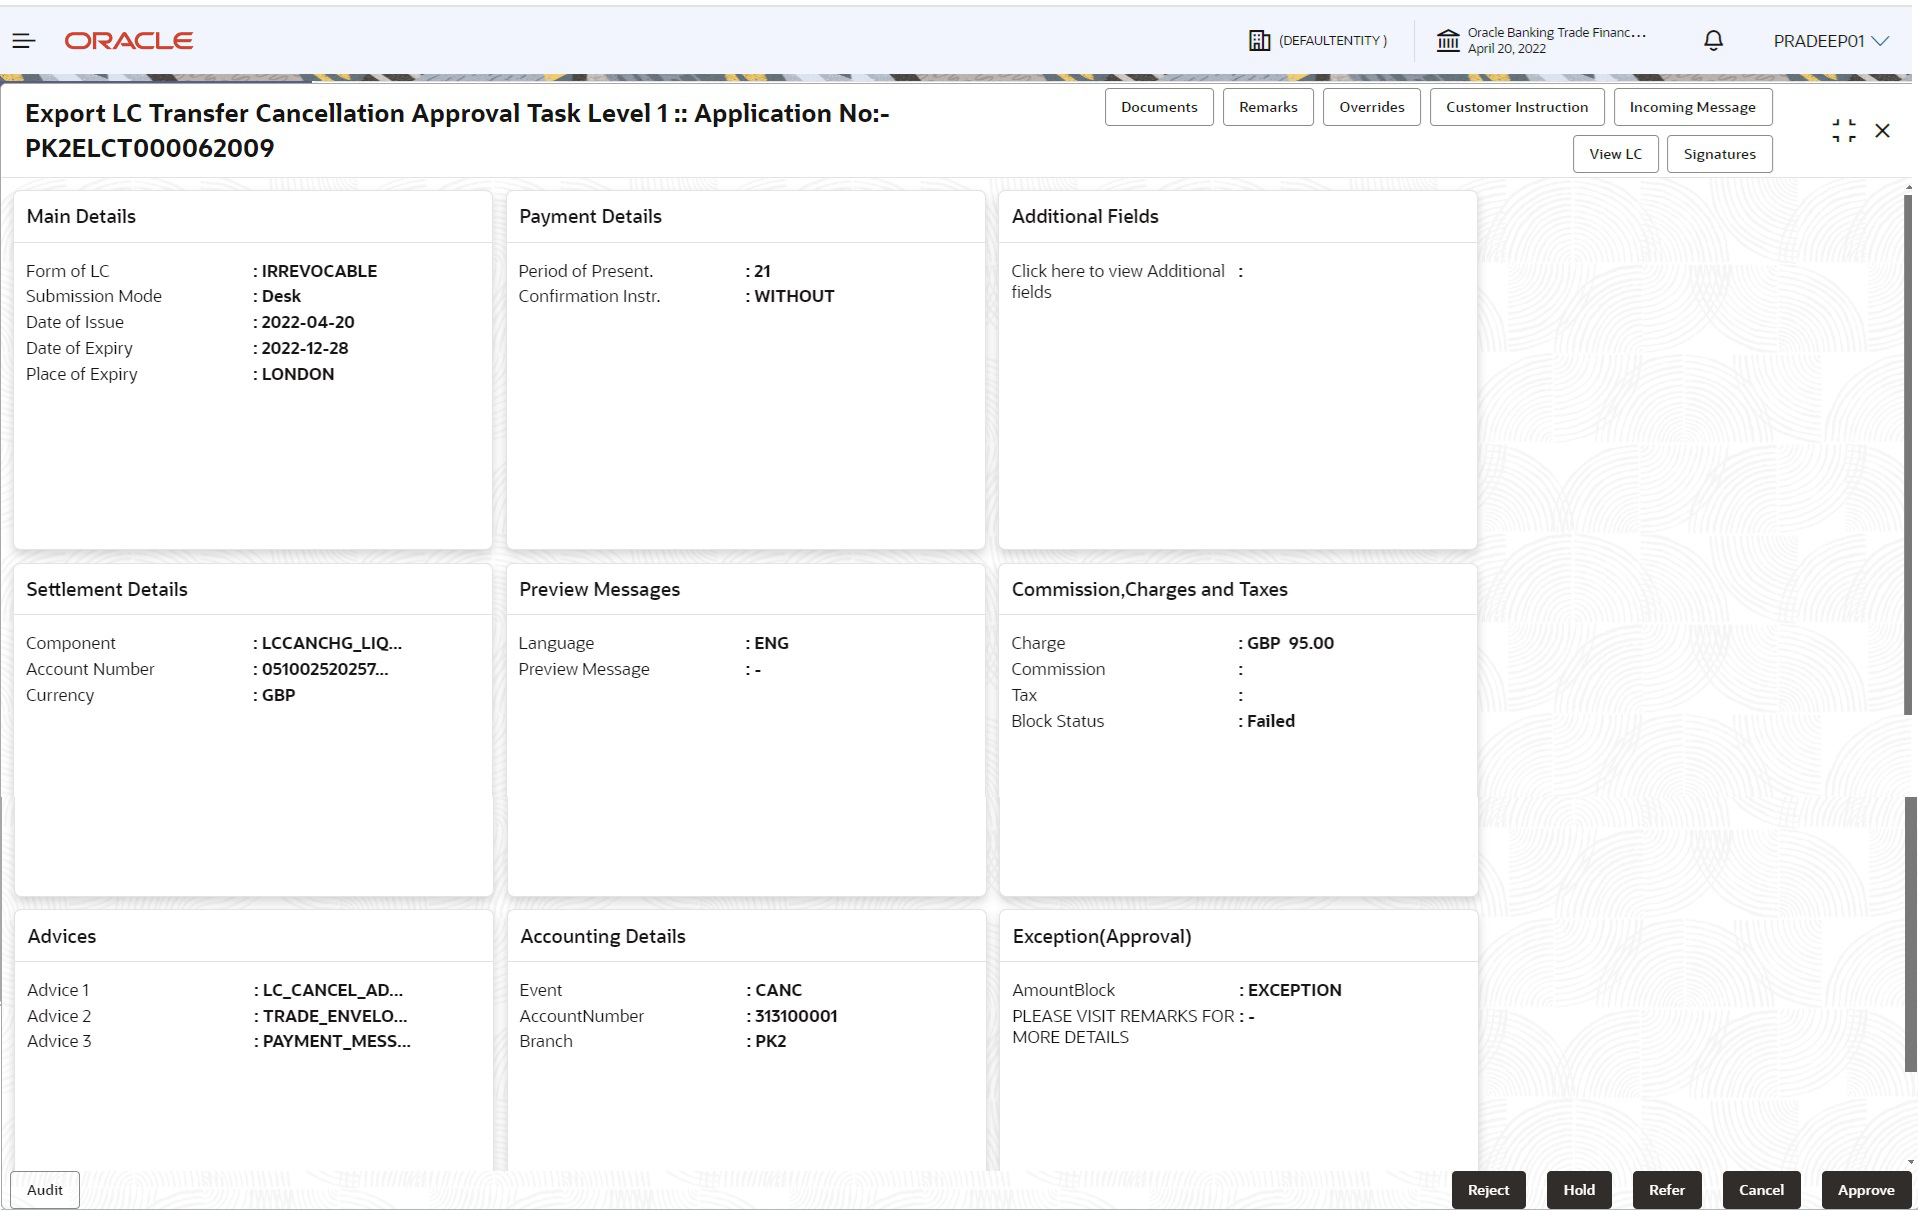The width and height of the screenshot is (1918, 1210).
Task: Open the Remarks panel
Action: pos(1267,107)
